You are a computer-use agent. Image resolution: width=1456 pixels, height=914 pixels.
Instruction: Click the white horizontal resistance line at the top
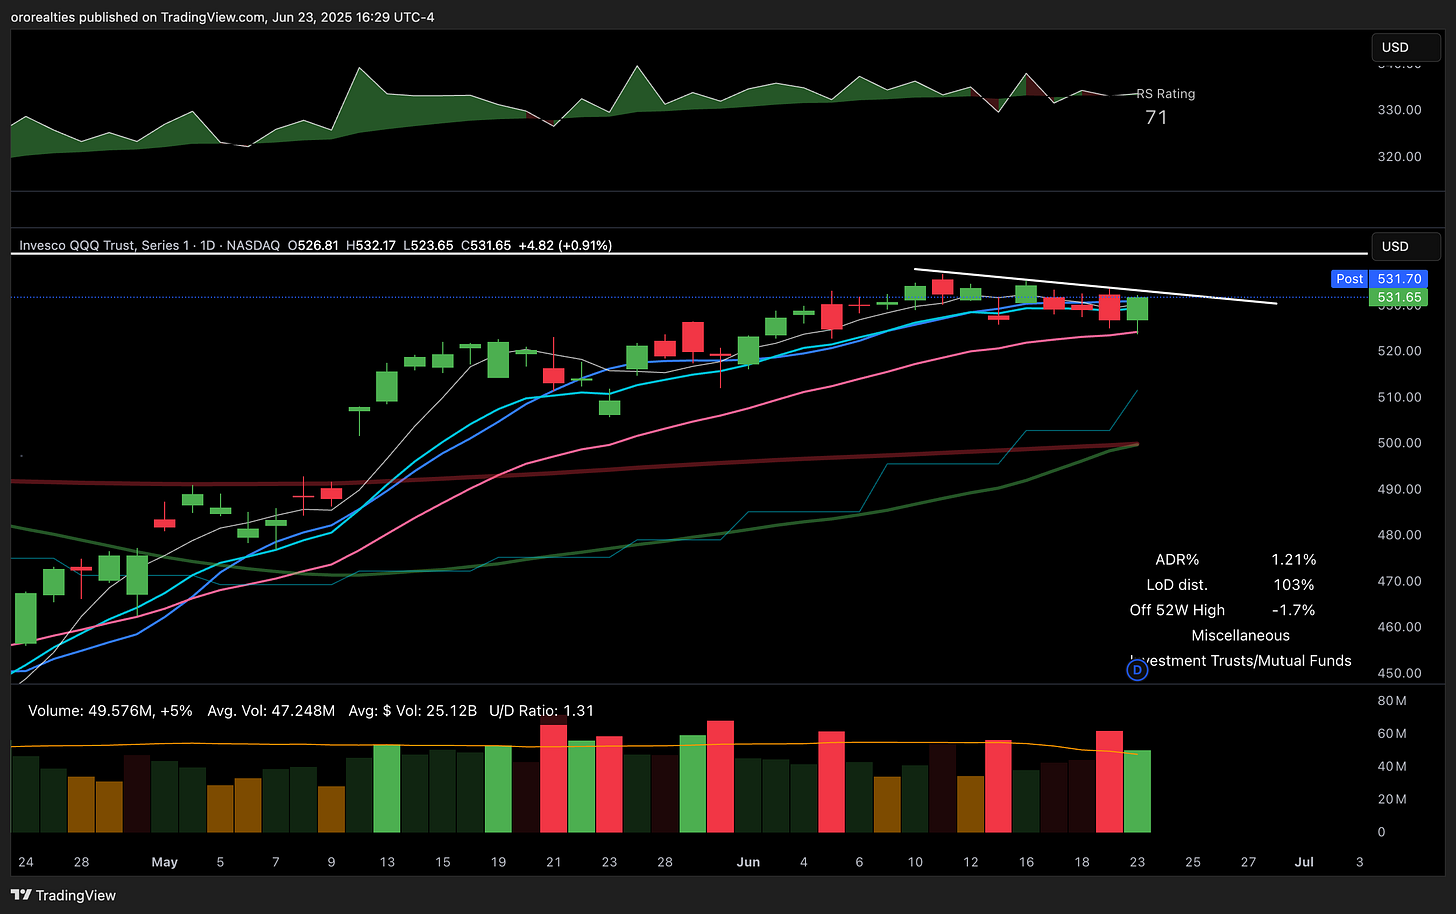(689, 254)
